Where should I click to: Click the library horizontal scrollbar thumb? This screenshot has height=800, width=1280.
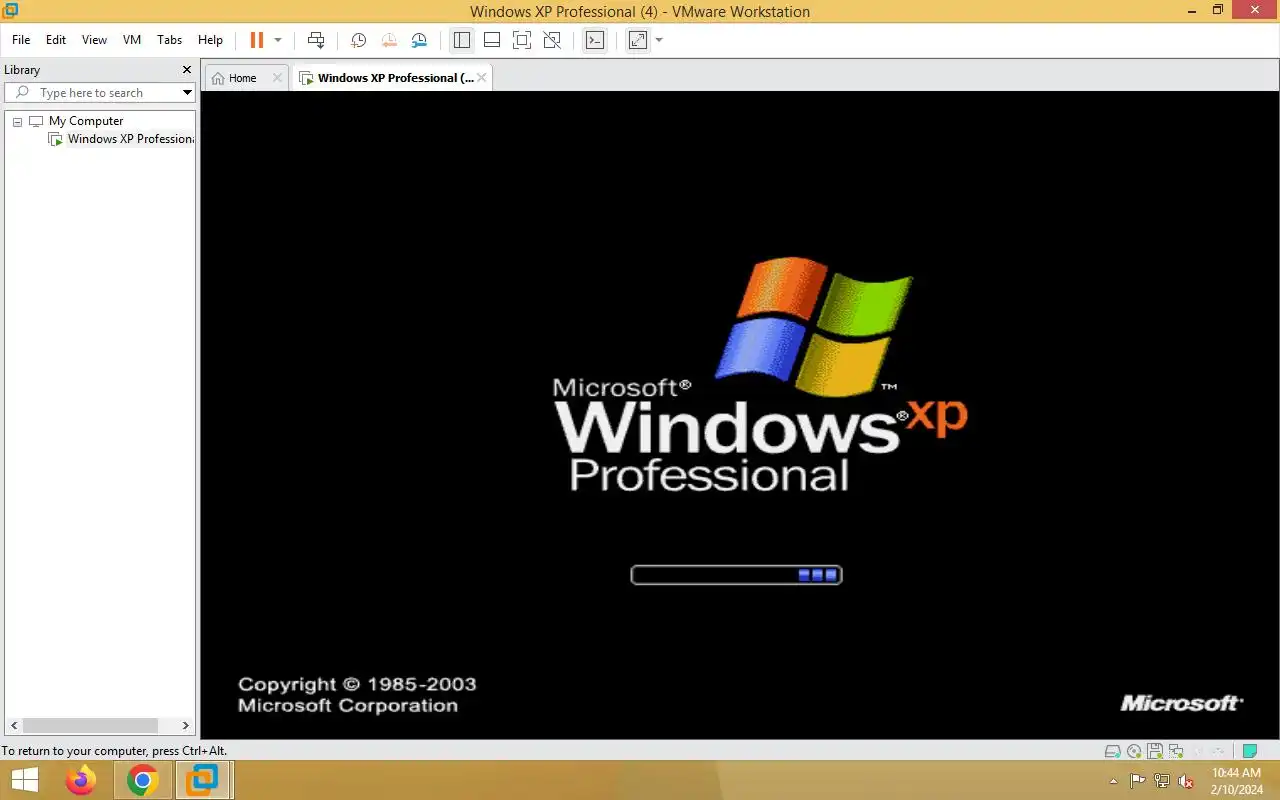[x=91, y=725]
